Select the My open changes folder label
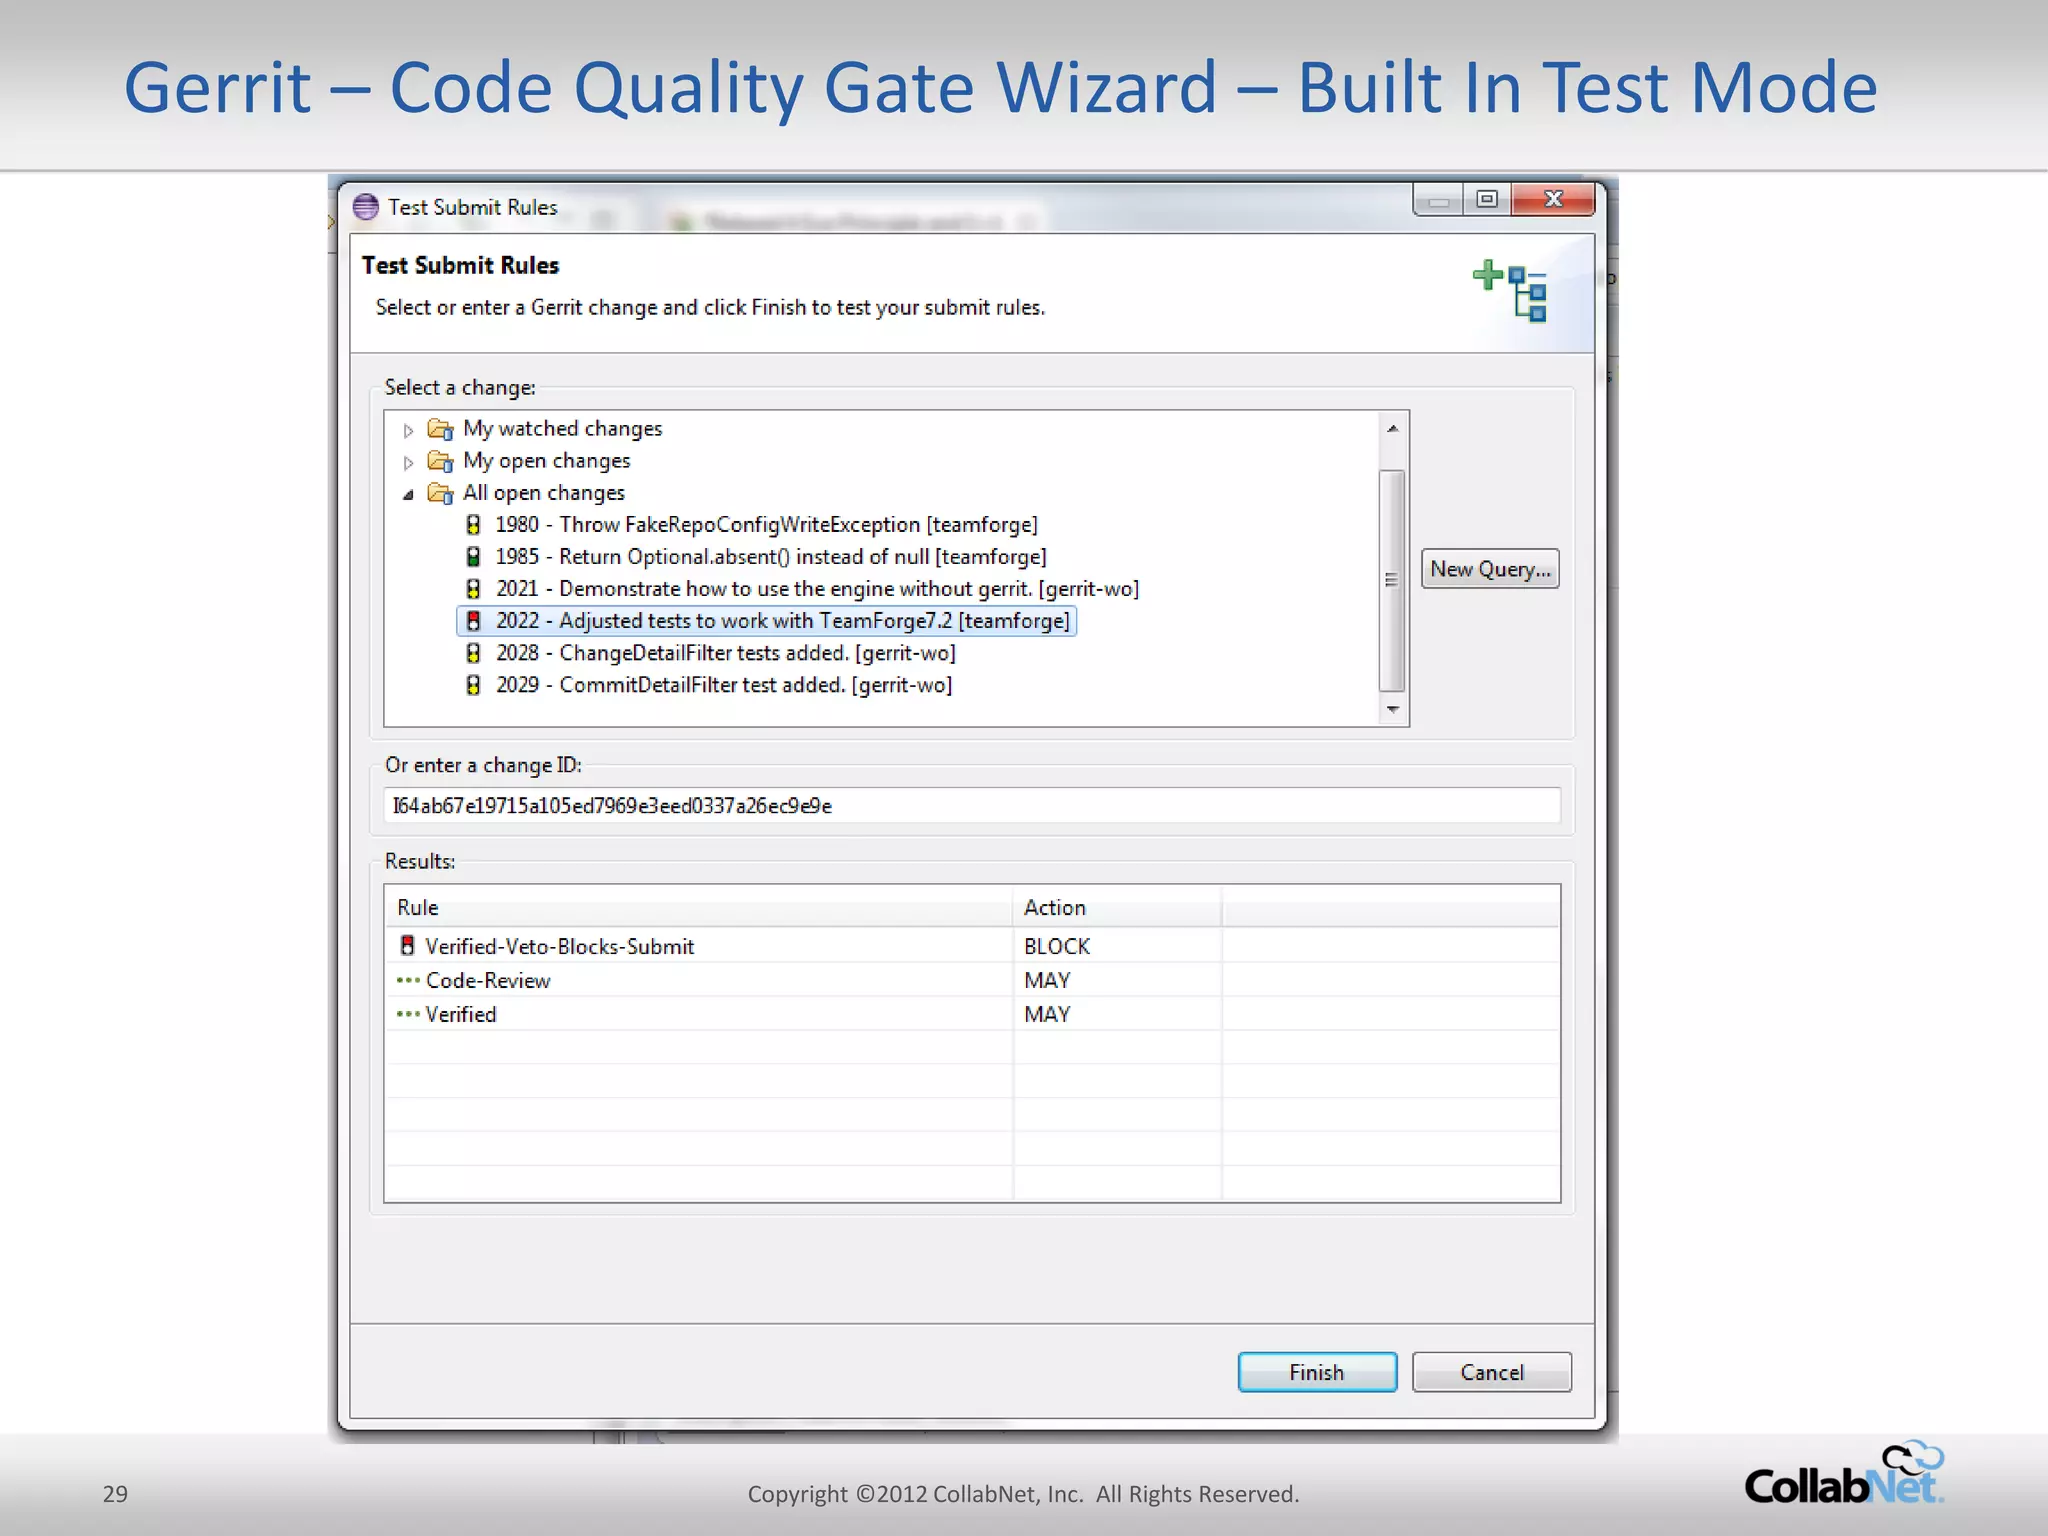Screen dimensions: 2048x1536 pyautogui.click(x=546, y=461)
